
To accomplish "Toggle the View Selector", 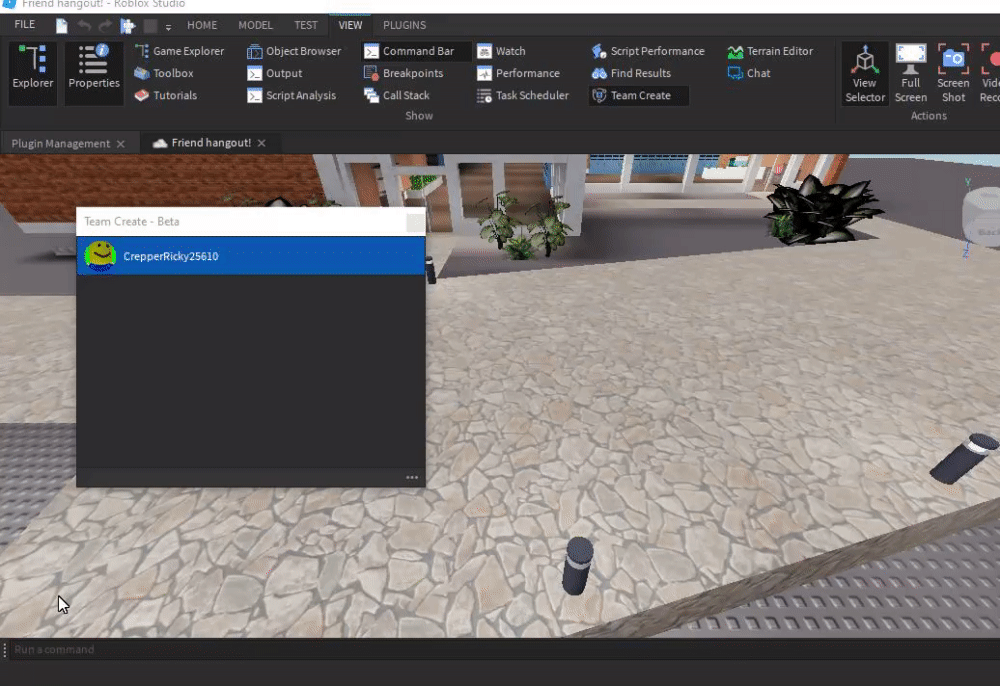I will click(x=865, y=73).
